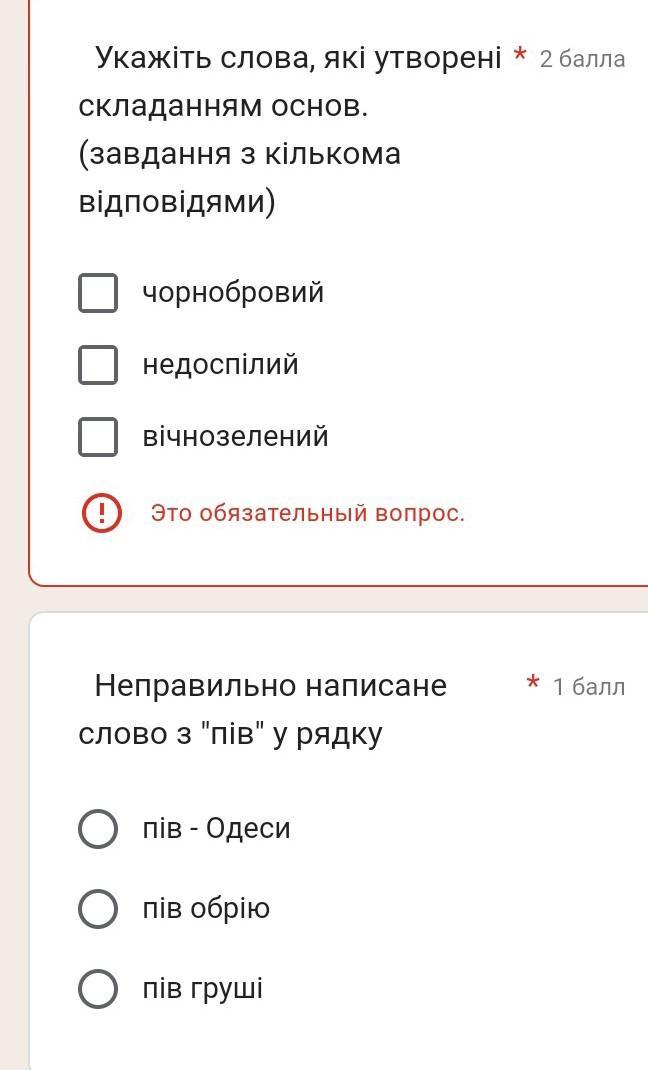Click the '1 балл' points label

coord(588,687)
